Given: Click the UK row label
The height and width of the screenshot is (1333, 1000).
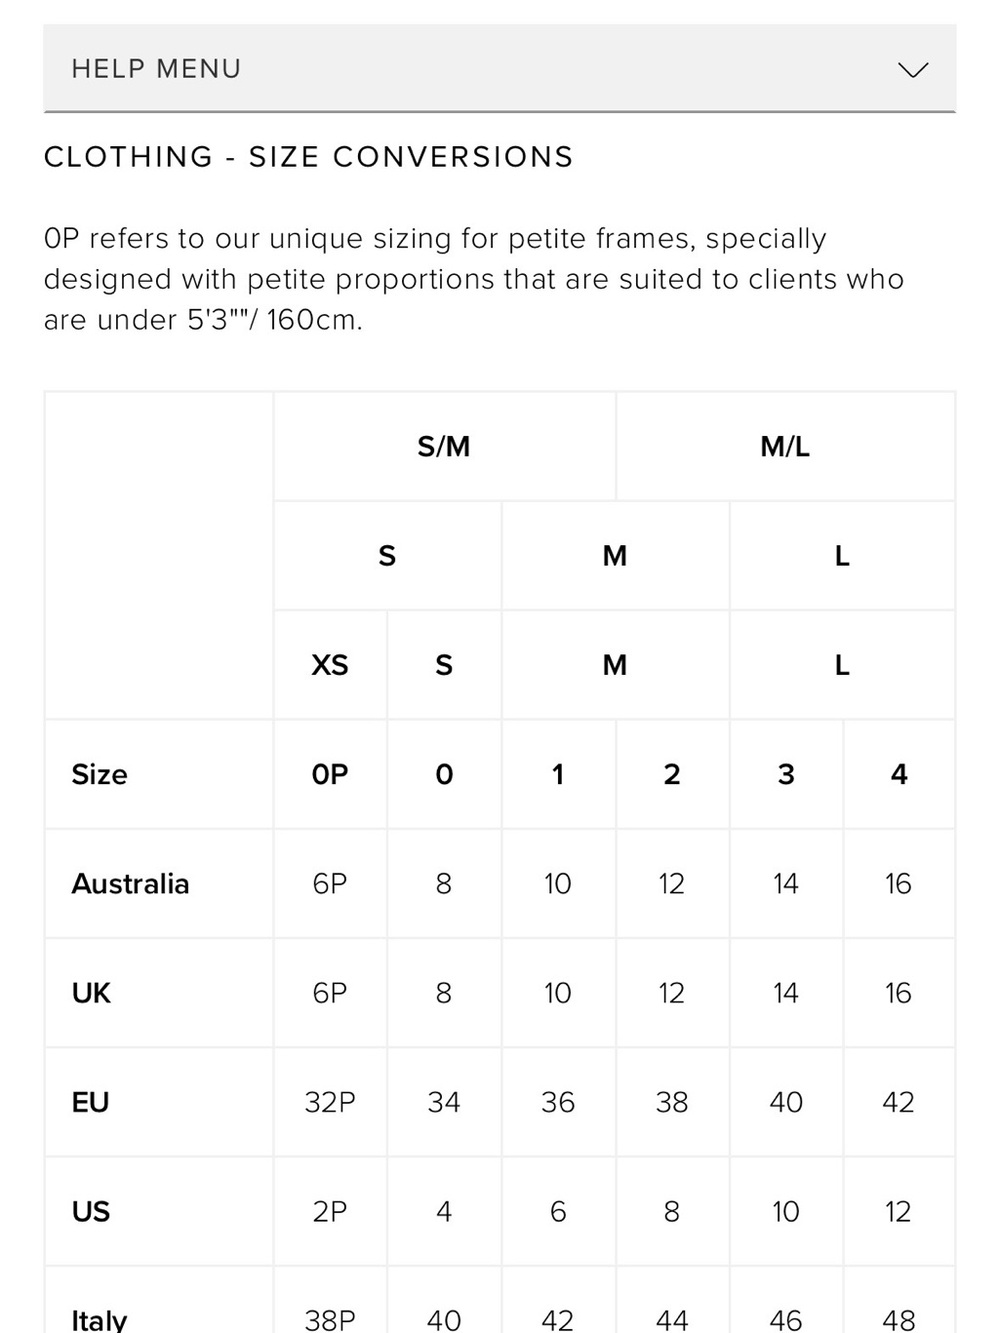Looking at the screenshot, I should (x=91, y=993).
